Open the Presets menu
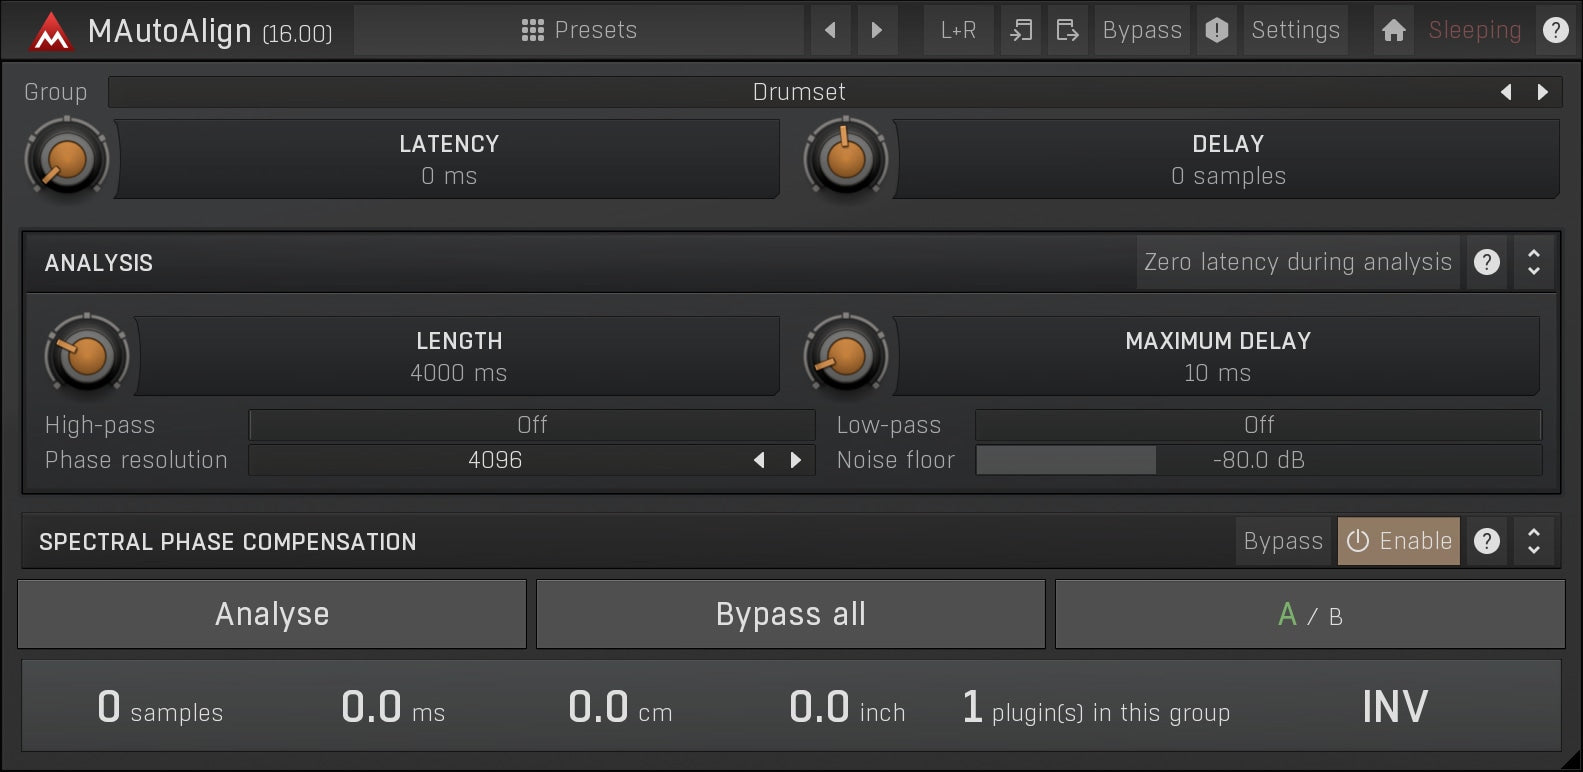The height and width of the screenshot is (772, 1583). coord(579,30)
